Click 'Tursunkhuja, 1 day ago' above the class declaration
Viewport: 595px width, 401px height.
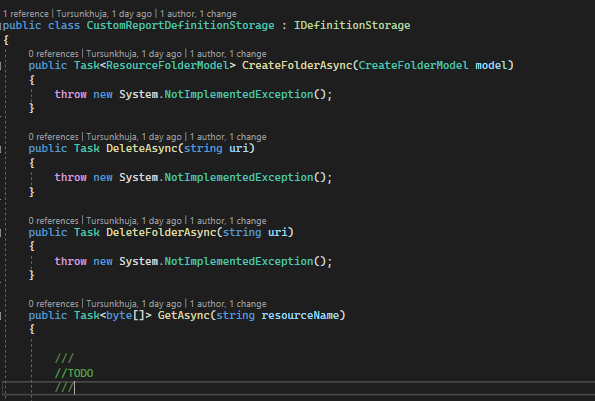coord(104,14)
